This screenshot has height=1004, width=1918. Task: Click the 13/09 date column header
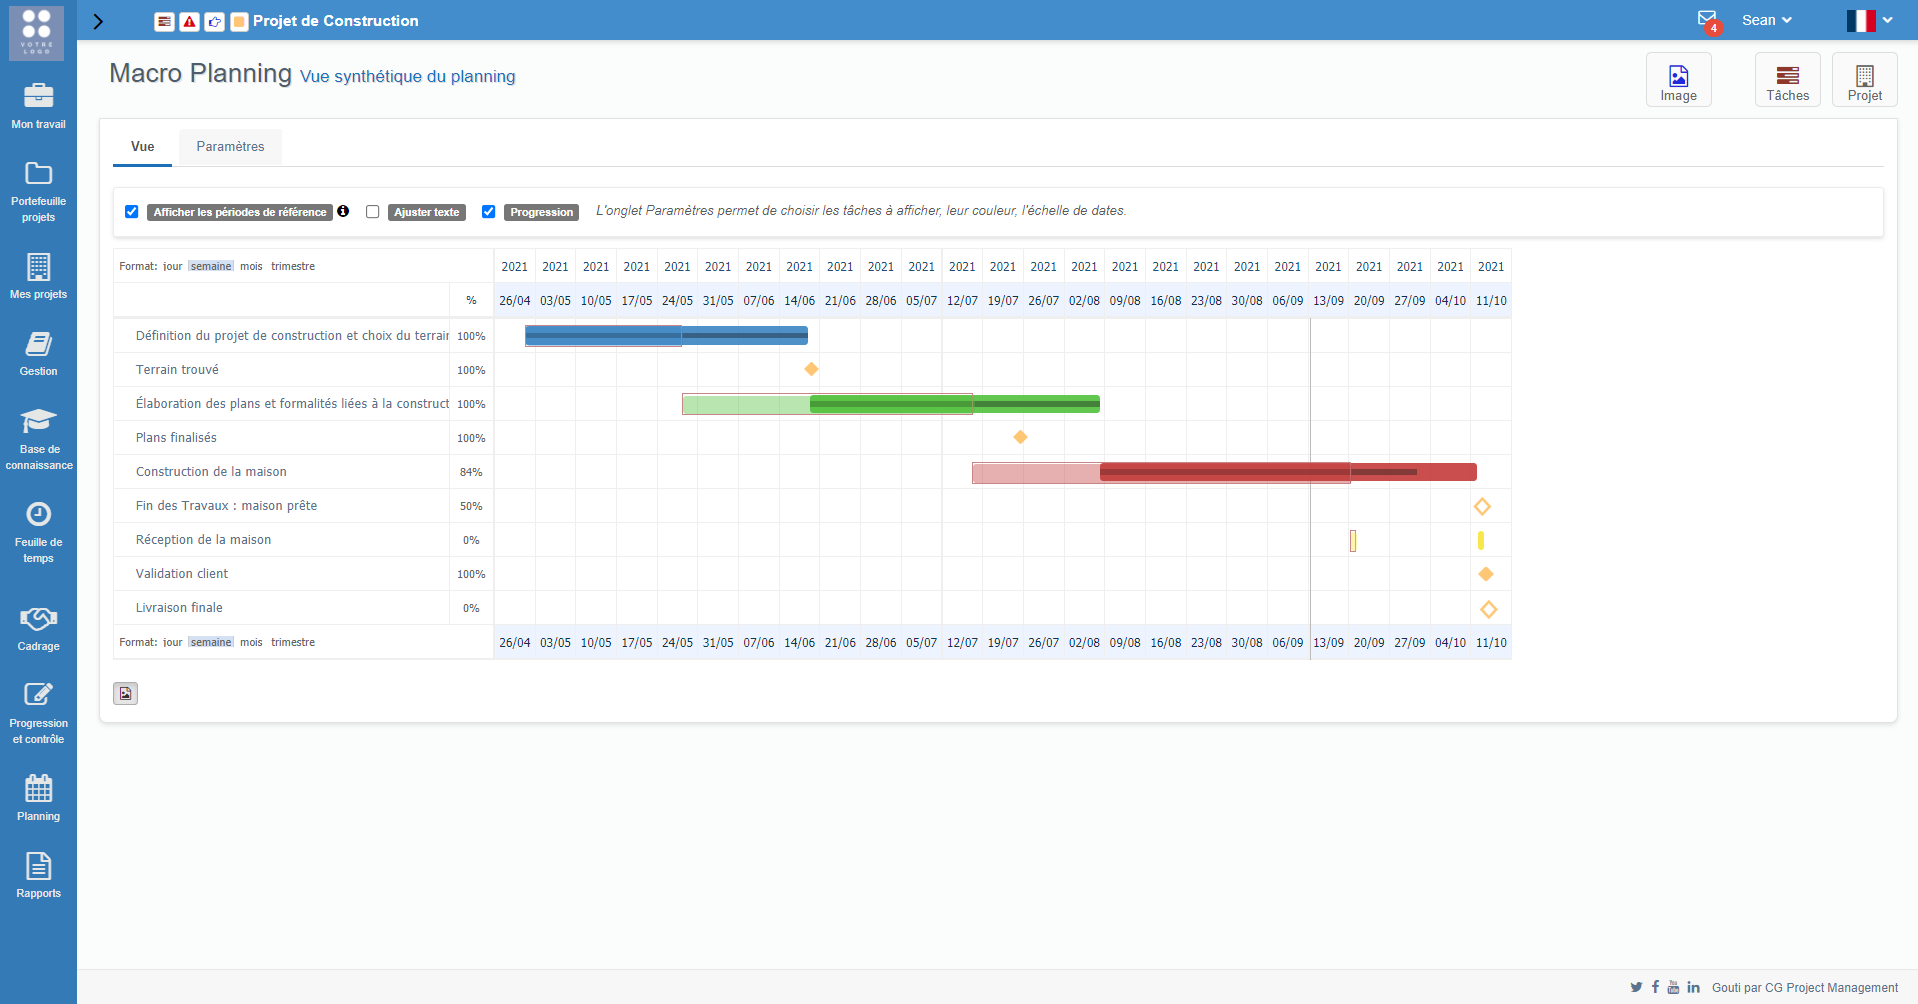[x=1328, y=300]
